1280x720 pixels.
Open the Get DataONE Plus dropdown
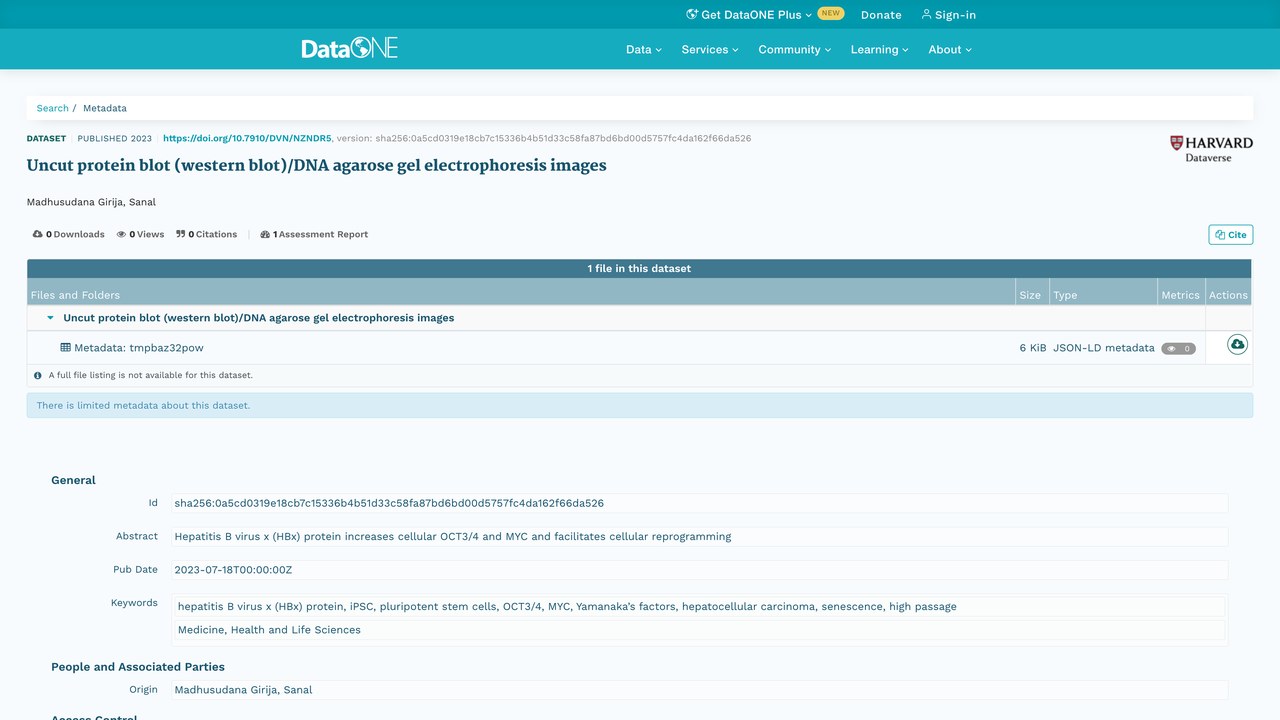click(749, 15)
